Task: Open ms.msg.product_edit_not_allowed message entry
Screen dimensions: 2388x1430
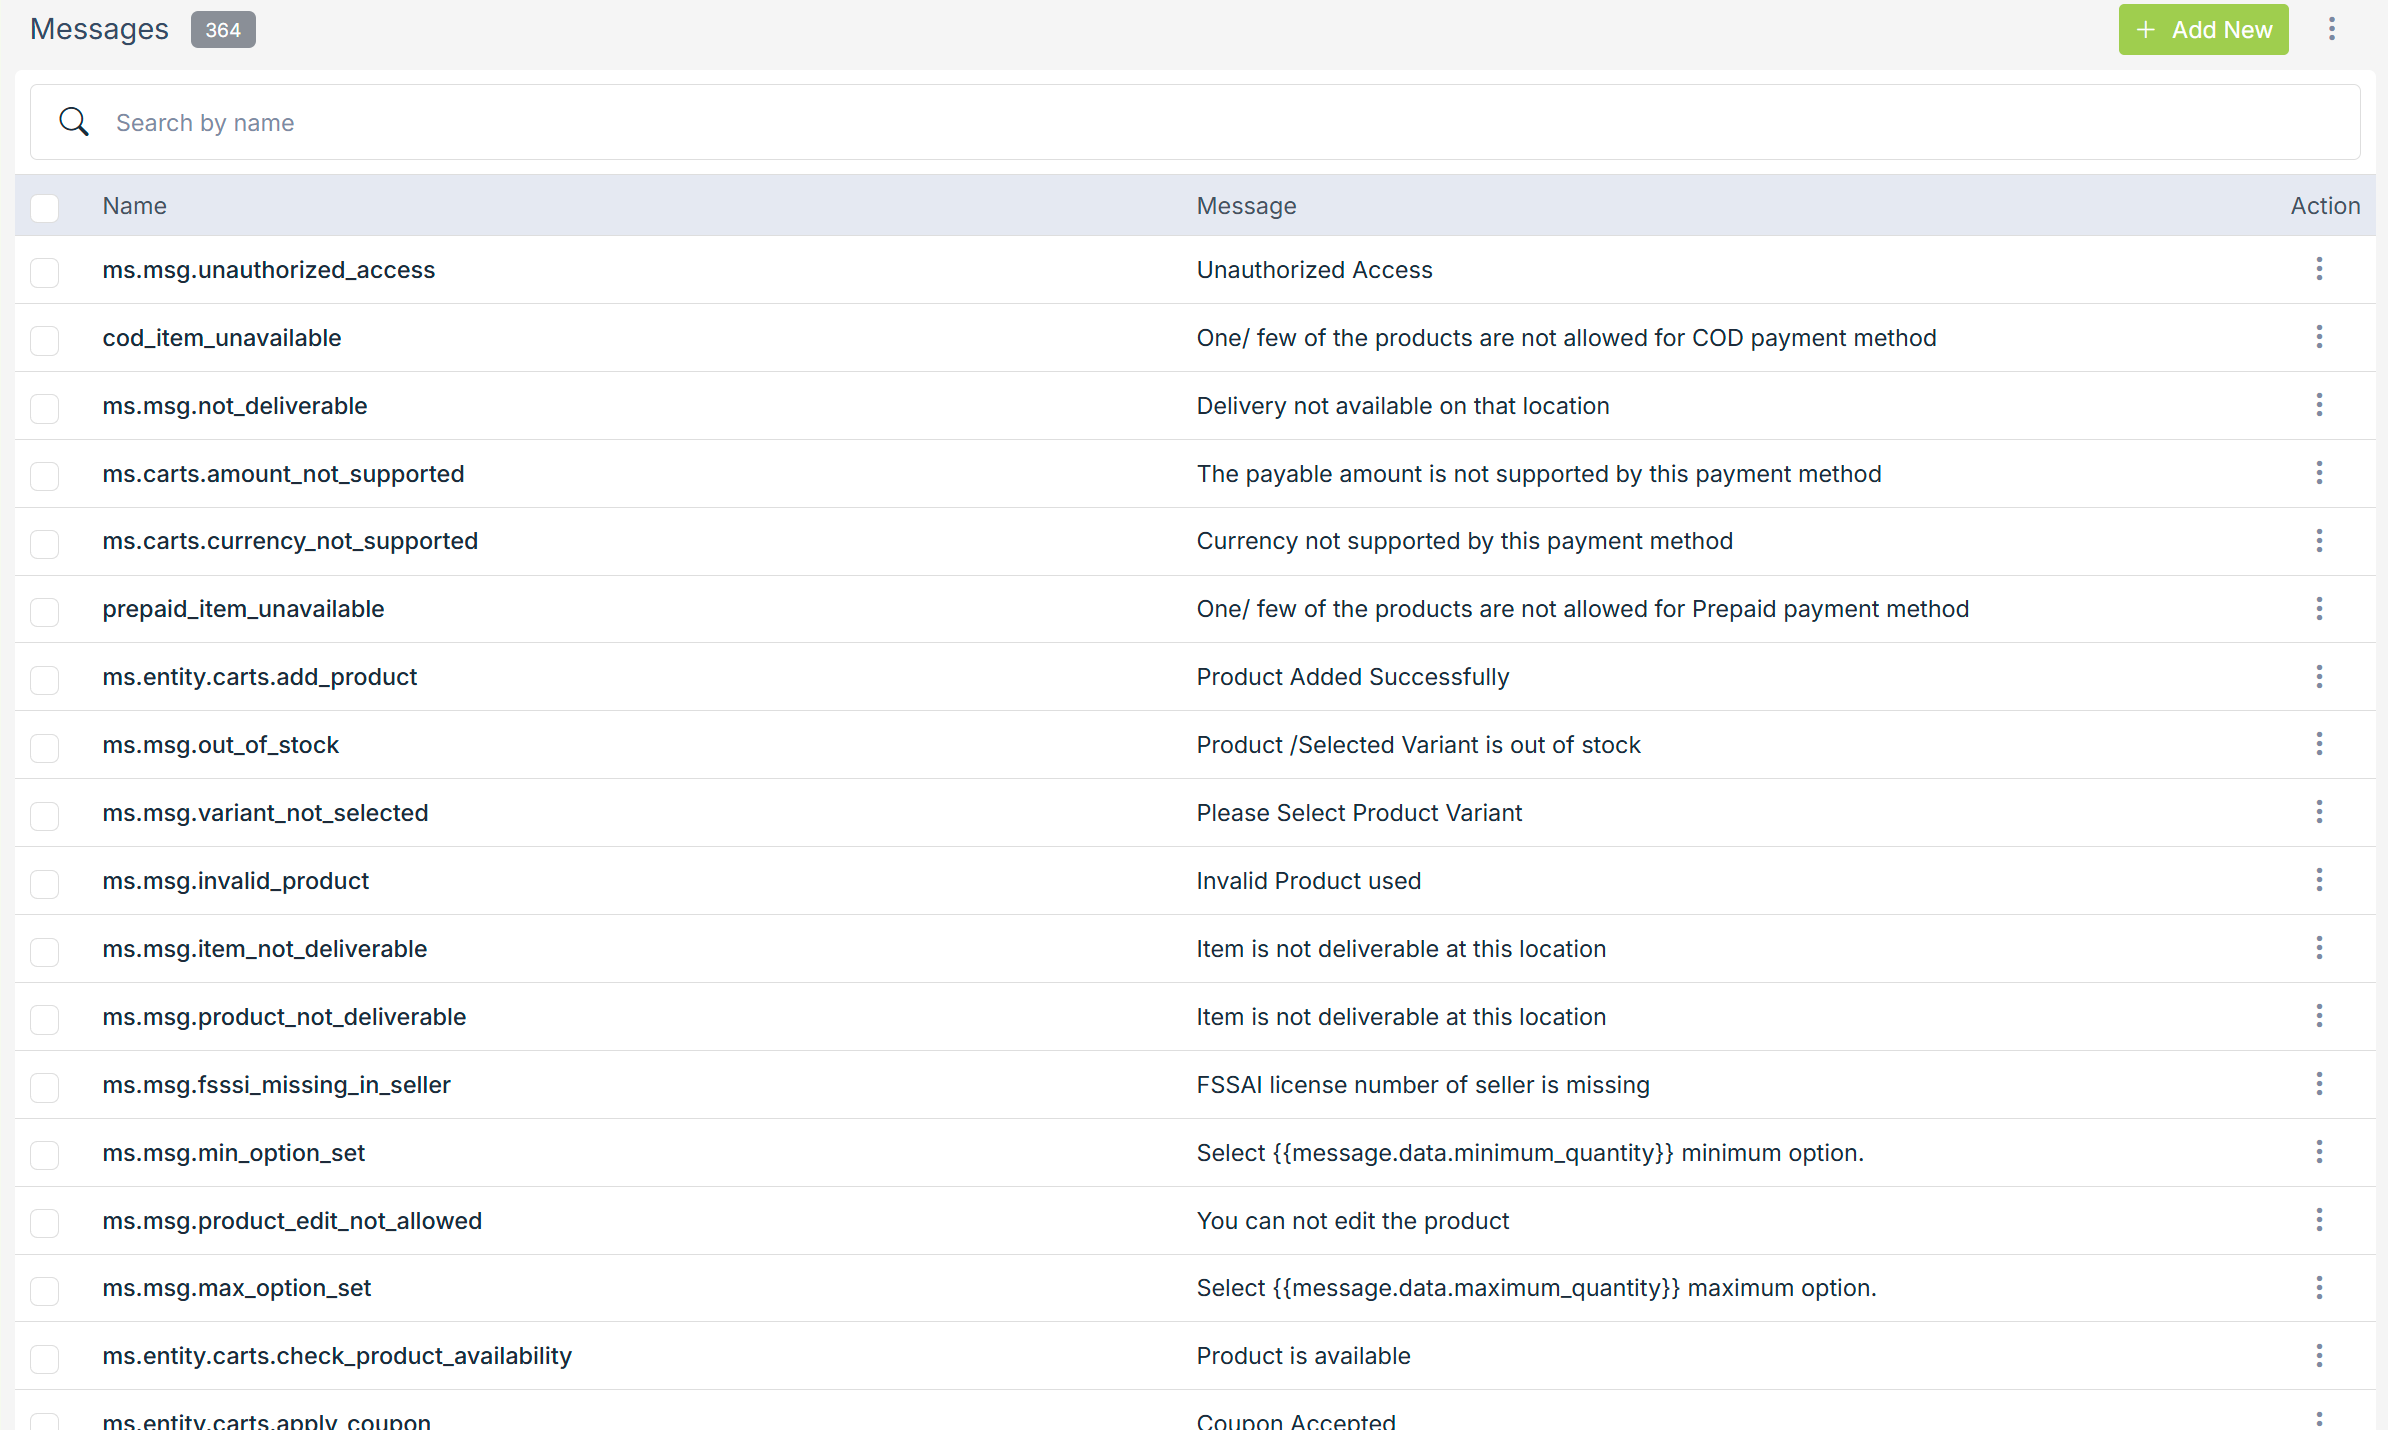Action: (292, 1221)
